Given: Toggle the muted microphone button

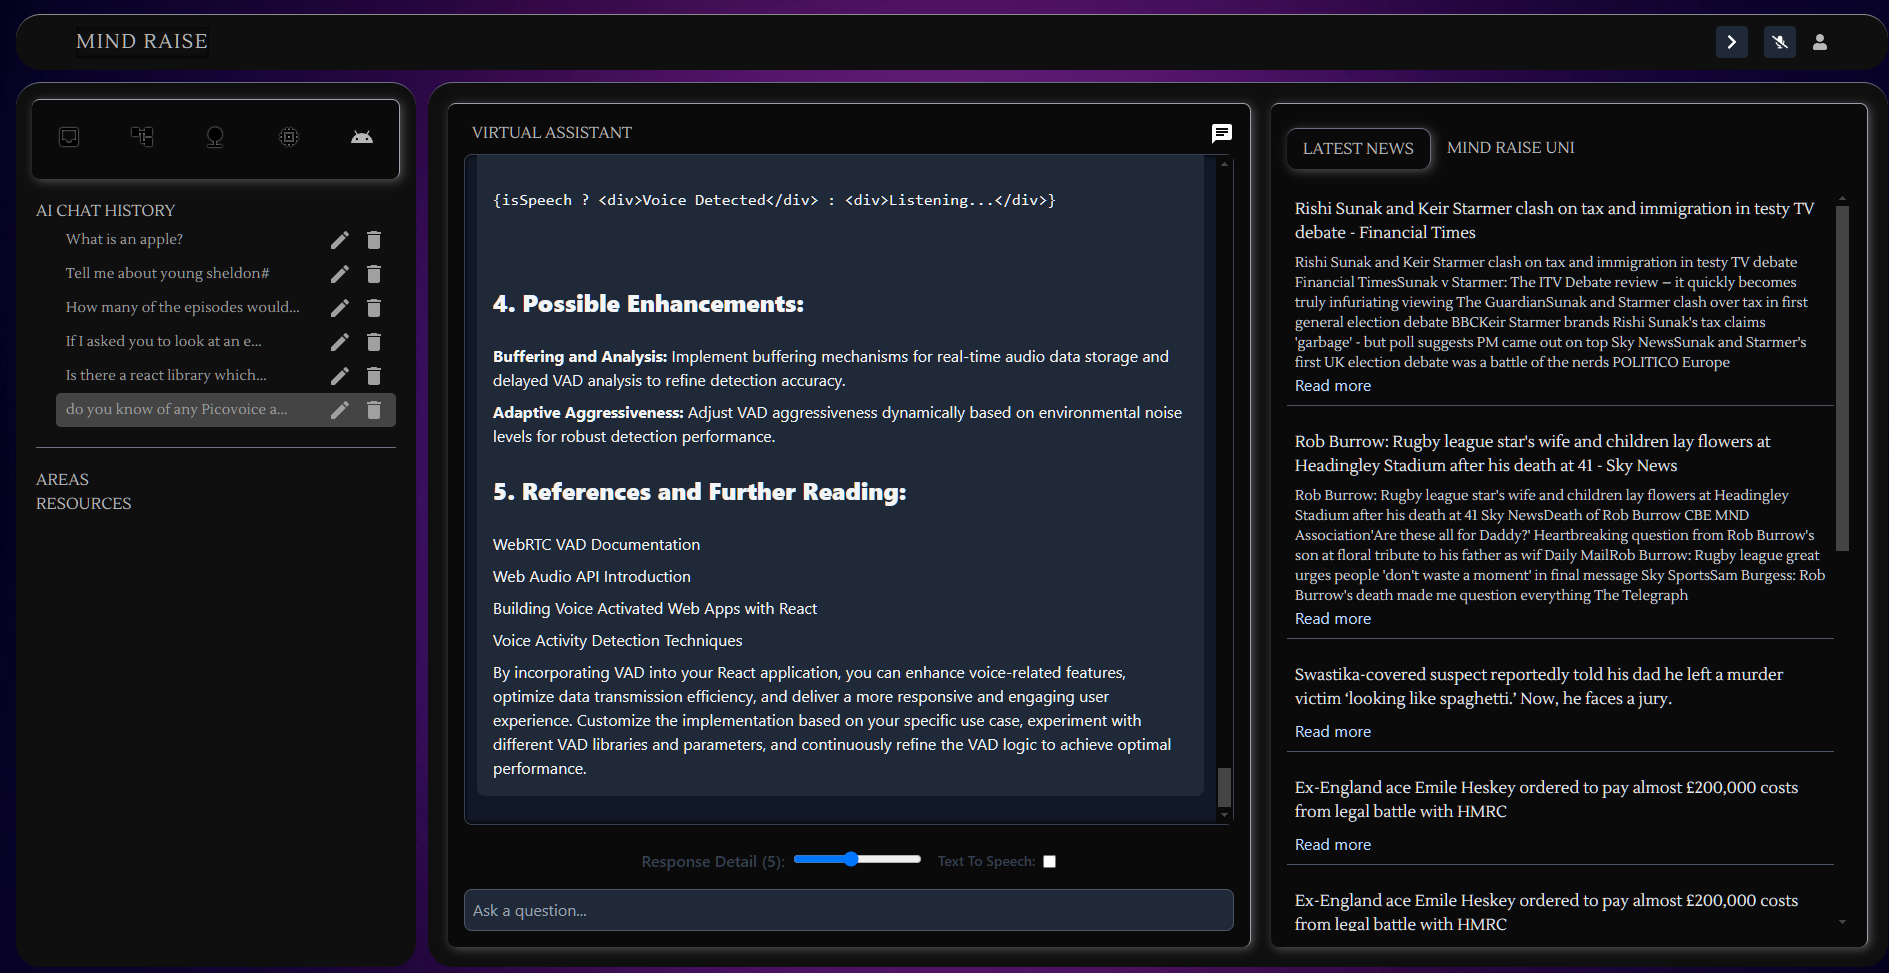Looking at the screenshot, I should click(1780, 42).
